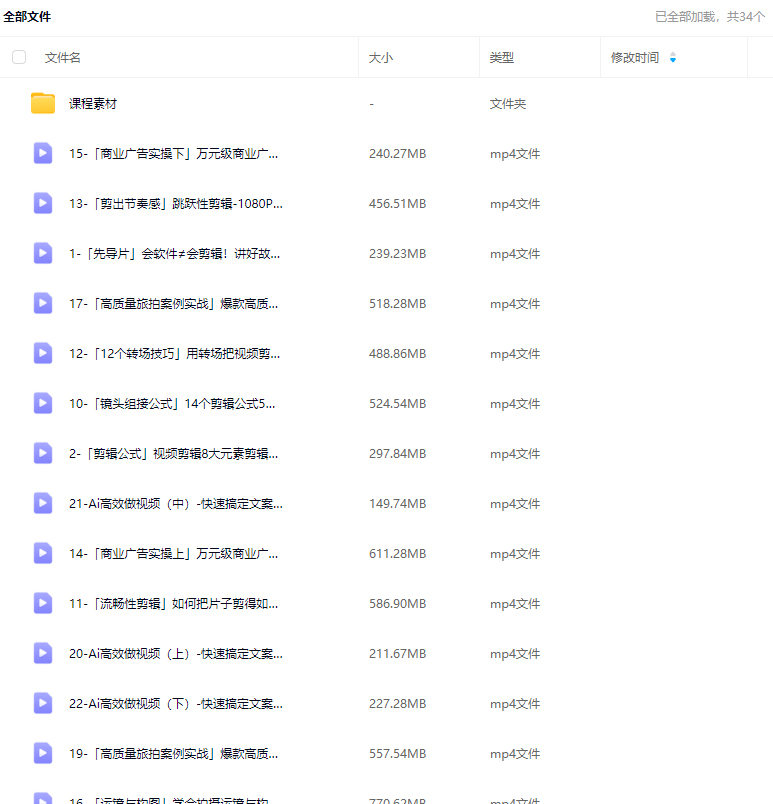Tick the select-all checkbox in header
Viewport: 773px width, 804px height.
click(x=19, y=57)
